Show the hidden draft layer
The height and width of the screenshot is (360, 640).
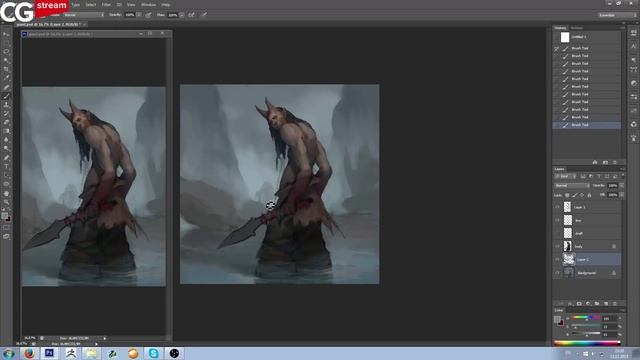557,233
